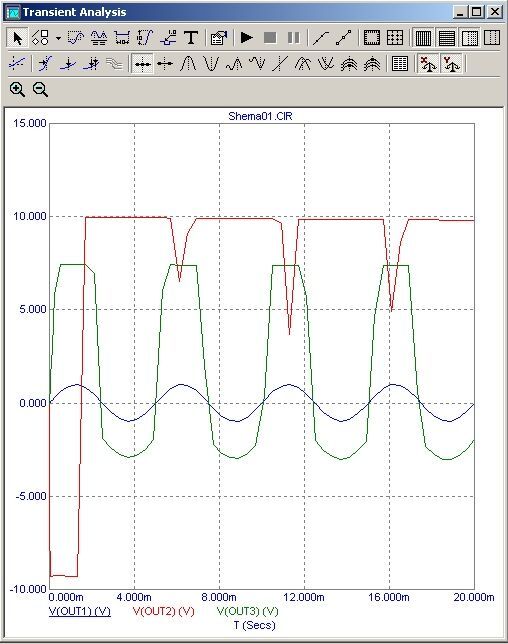Click the Shema01.CIR plot title
The width and height of the screenshot is (508, 644).
click(260, 116)
